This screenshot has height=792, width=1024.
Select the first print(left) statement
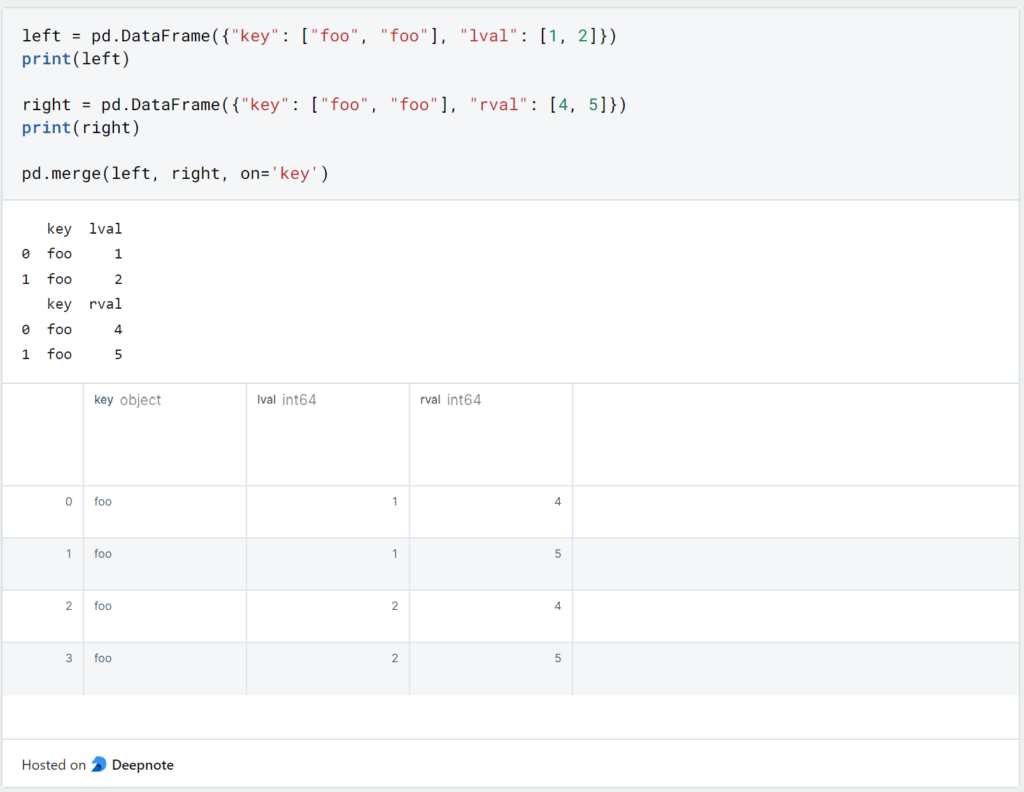73,58
